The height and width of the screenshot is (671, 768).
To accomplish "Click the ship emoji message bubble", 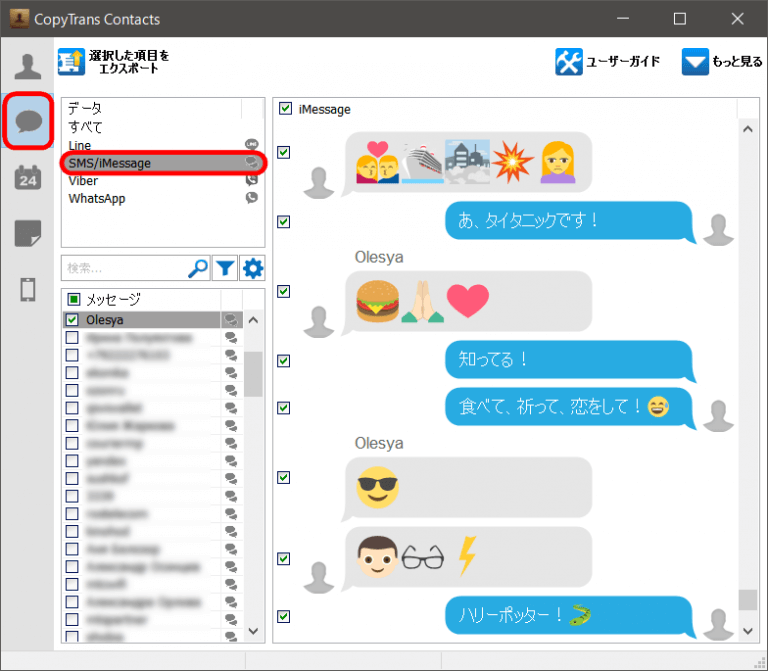I will (x=468, y=163).
